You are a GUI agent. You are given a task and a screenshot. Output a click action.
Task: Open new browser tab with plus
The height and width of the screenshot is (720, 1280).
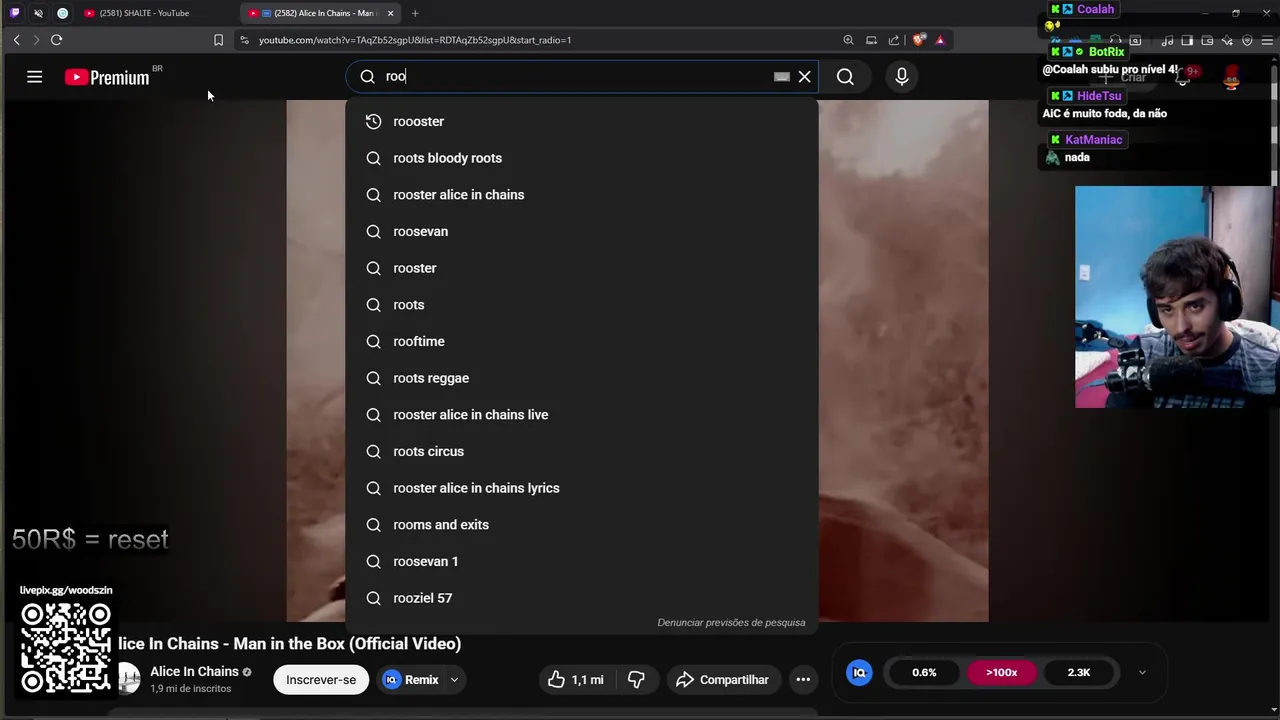(415, 13)
